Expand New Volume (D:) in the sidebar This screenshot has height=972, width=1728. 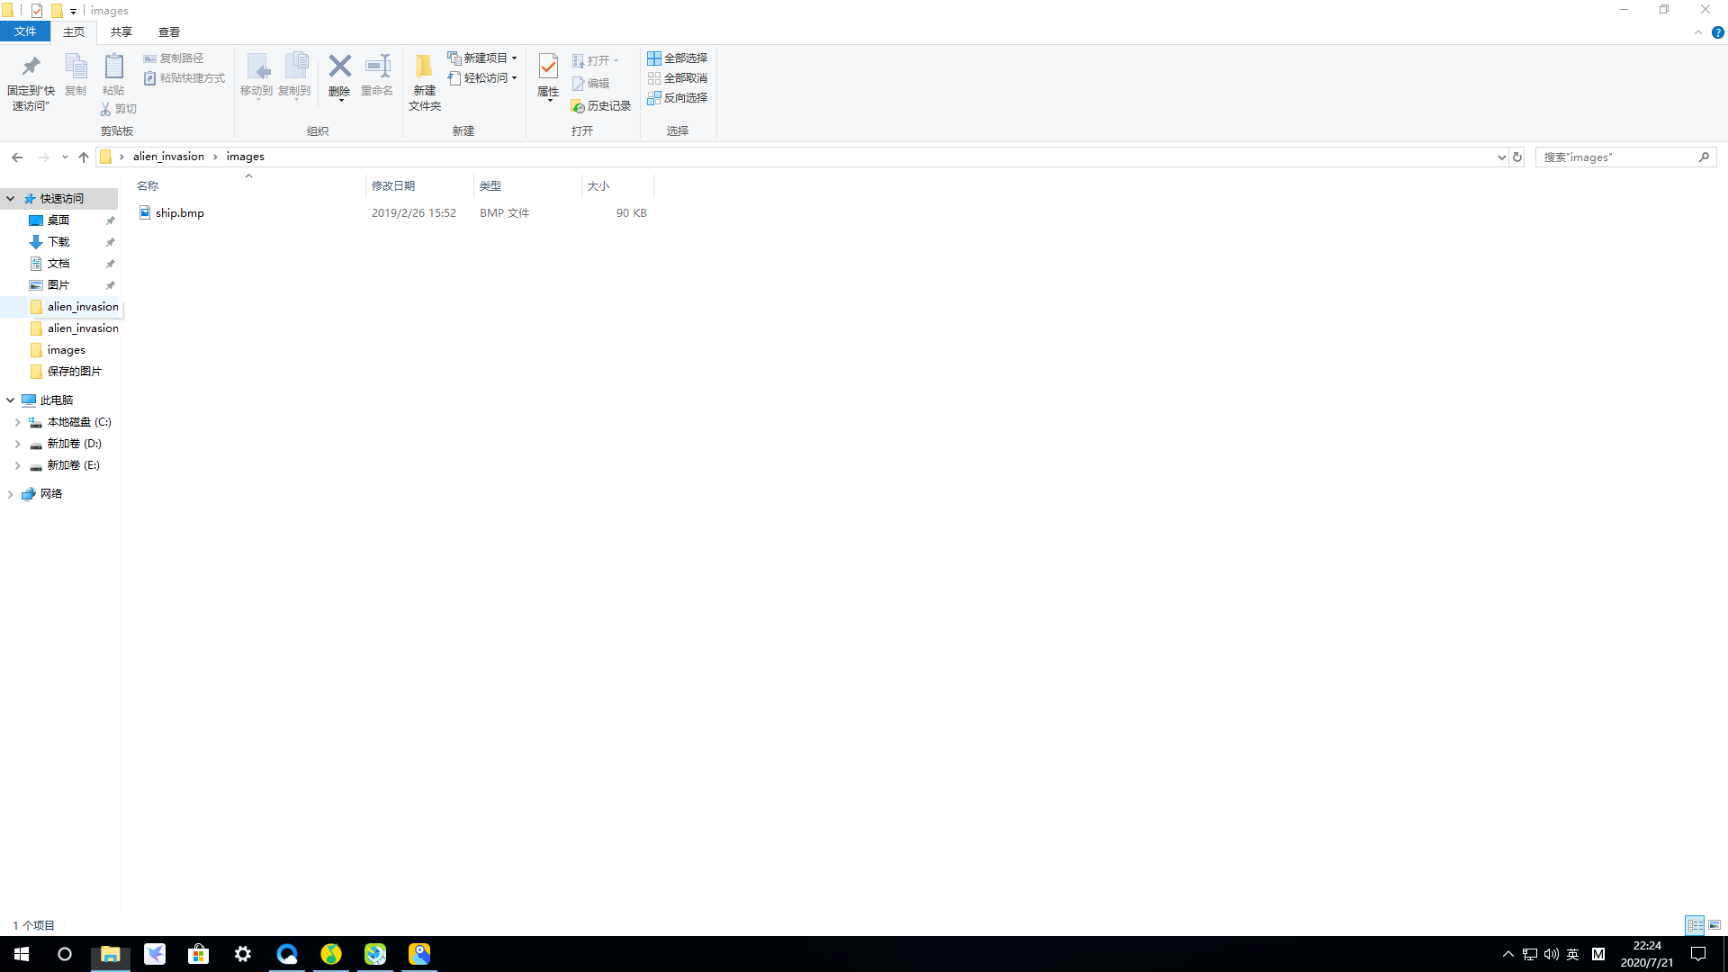point(17,444)
